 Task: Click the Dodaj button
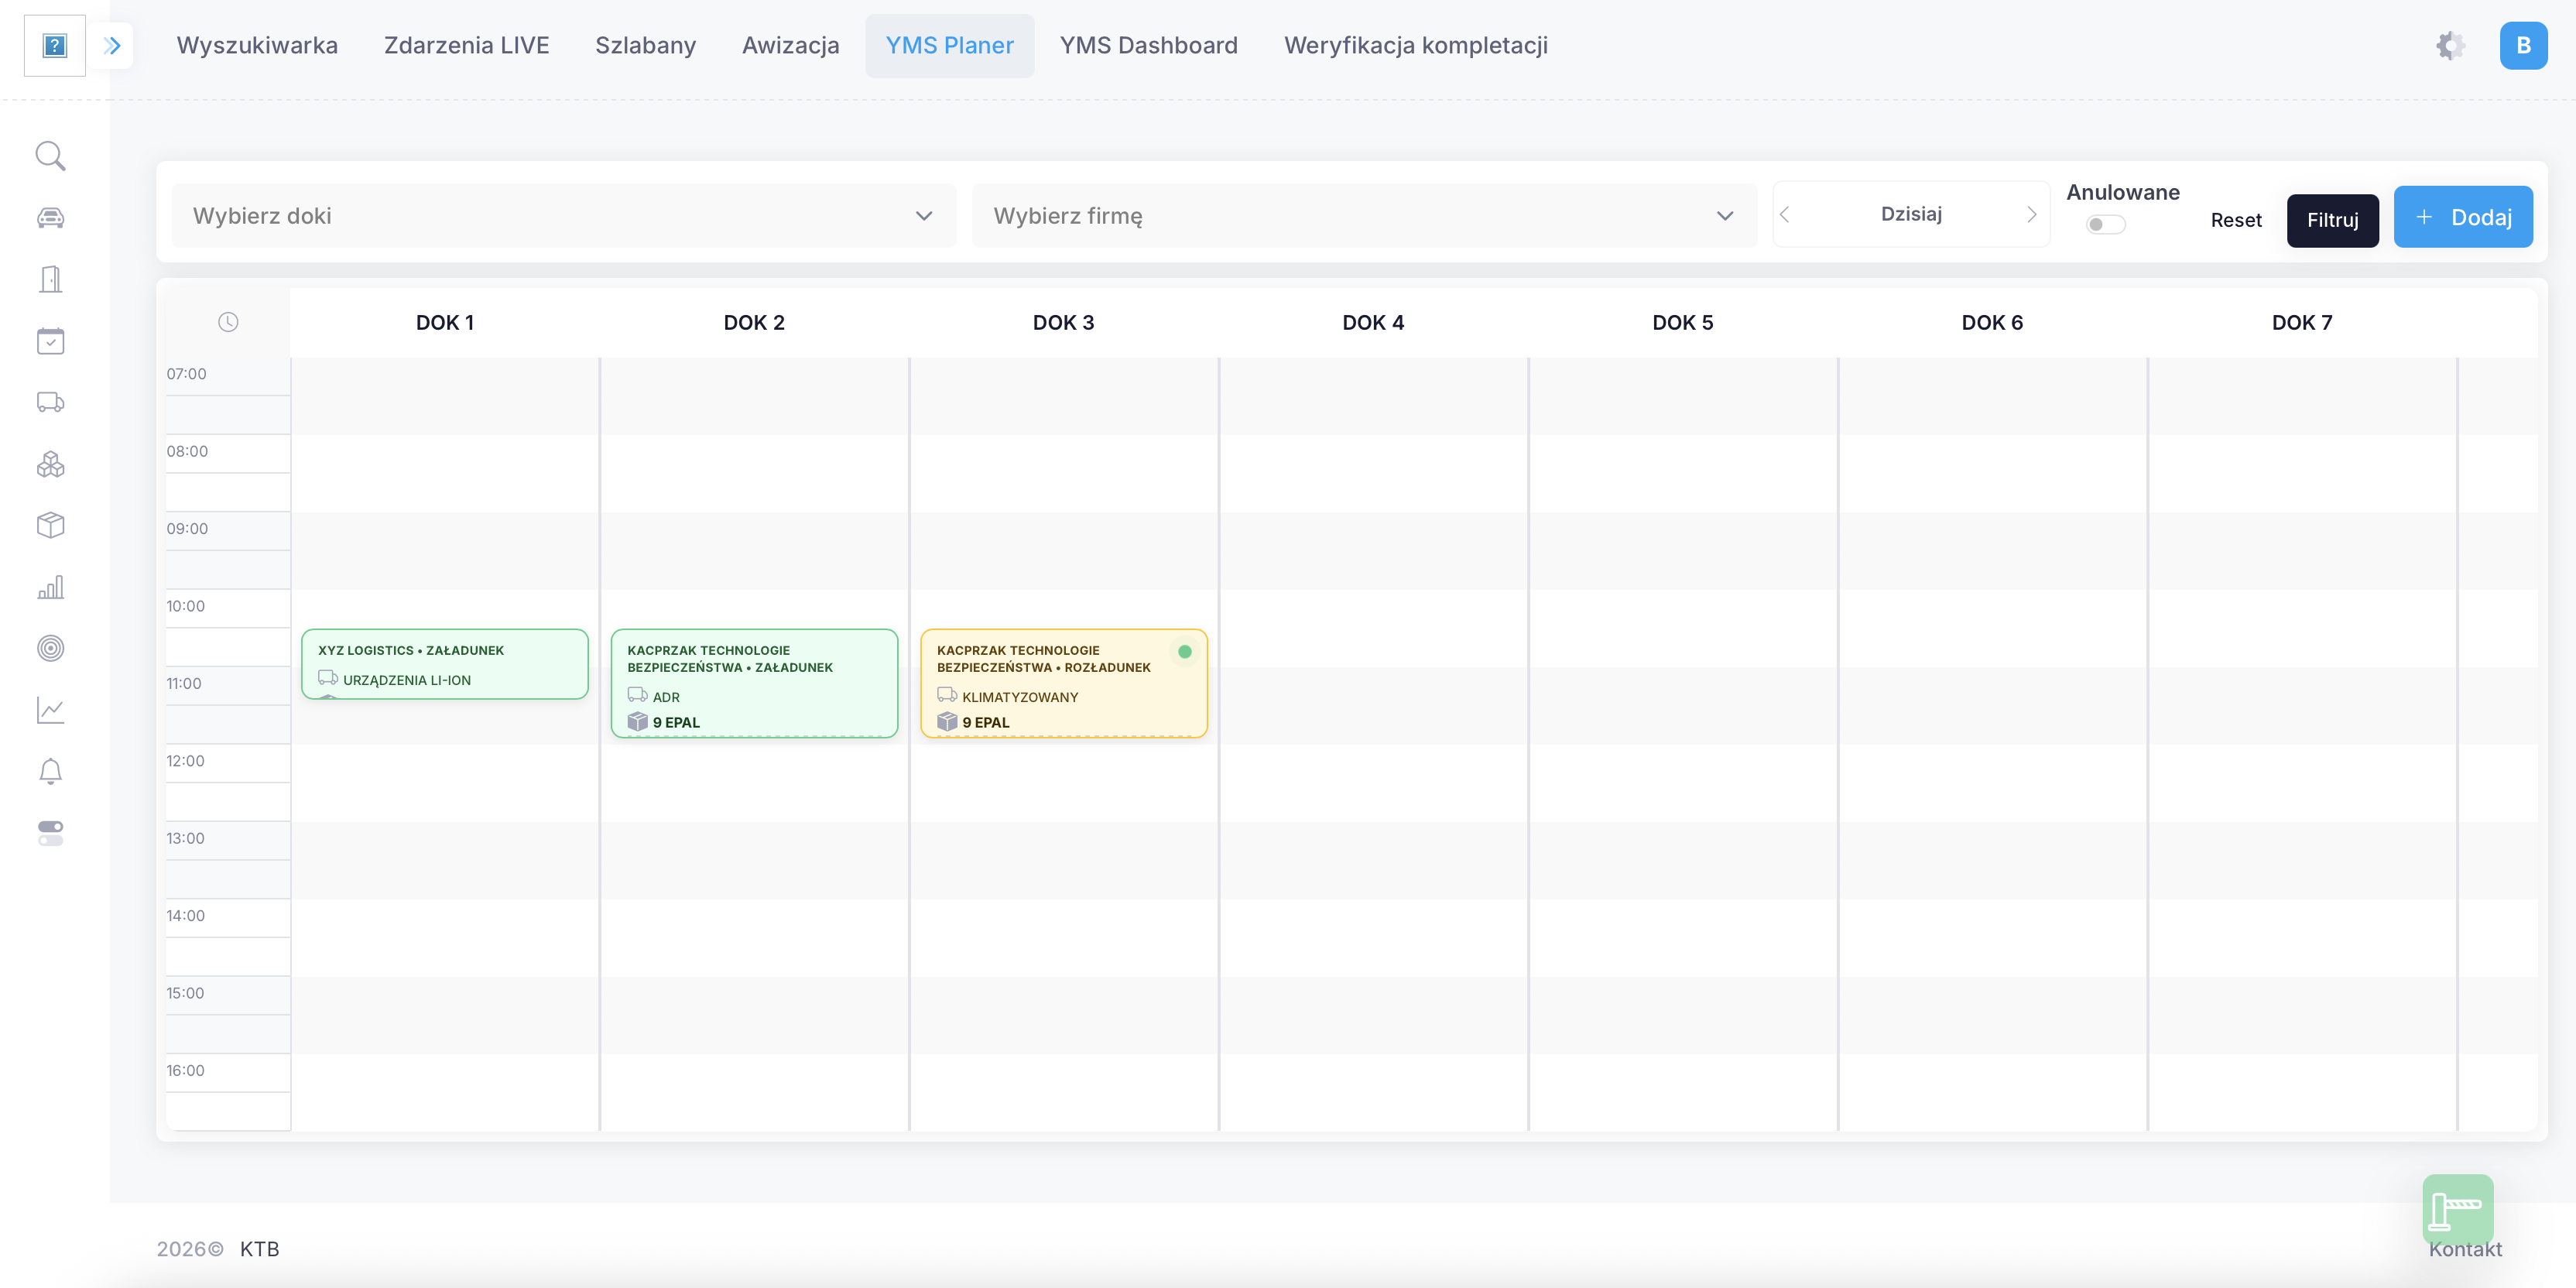tap(2463, 217)
